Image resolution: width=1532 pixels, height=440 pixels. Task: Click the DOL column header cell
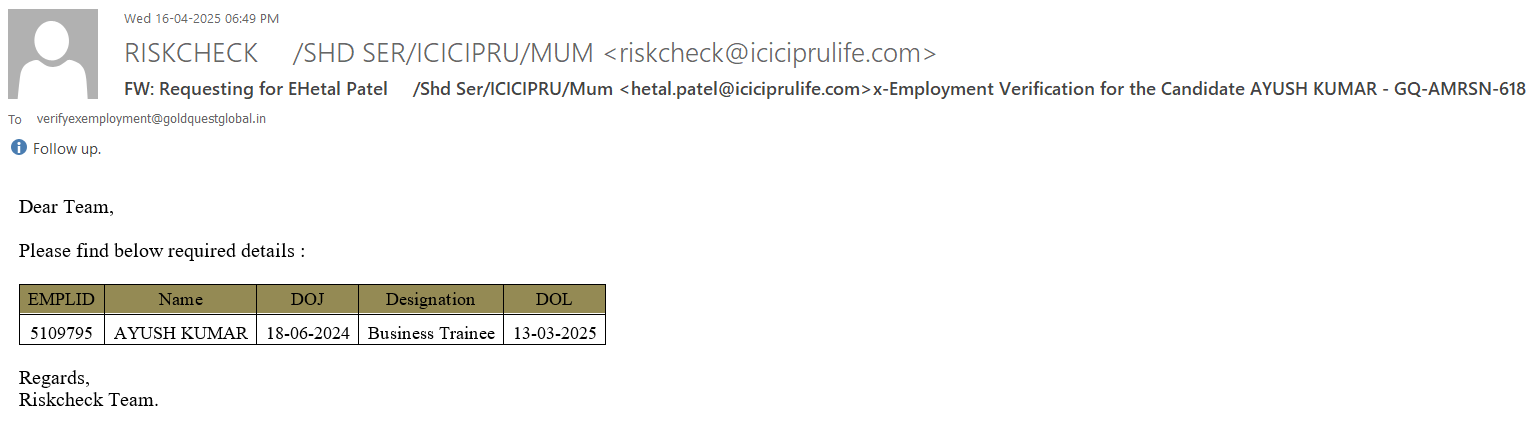(x=554, y=299)
